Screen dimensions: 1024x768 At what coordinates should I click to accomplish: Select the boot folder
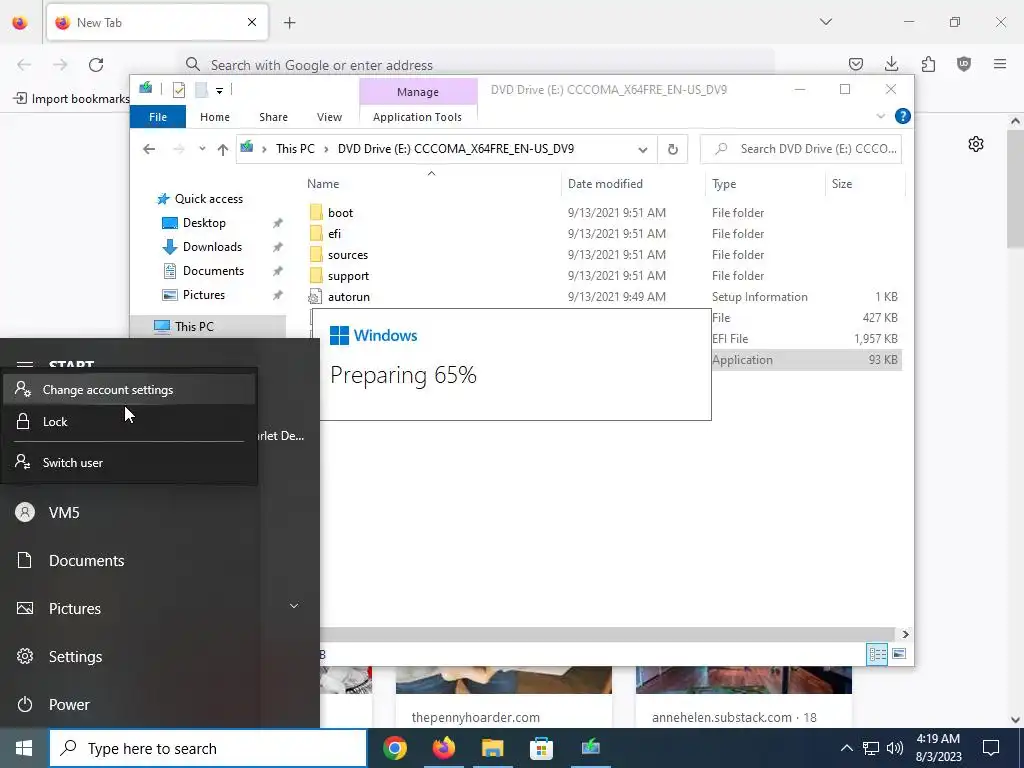pos(340,213)
